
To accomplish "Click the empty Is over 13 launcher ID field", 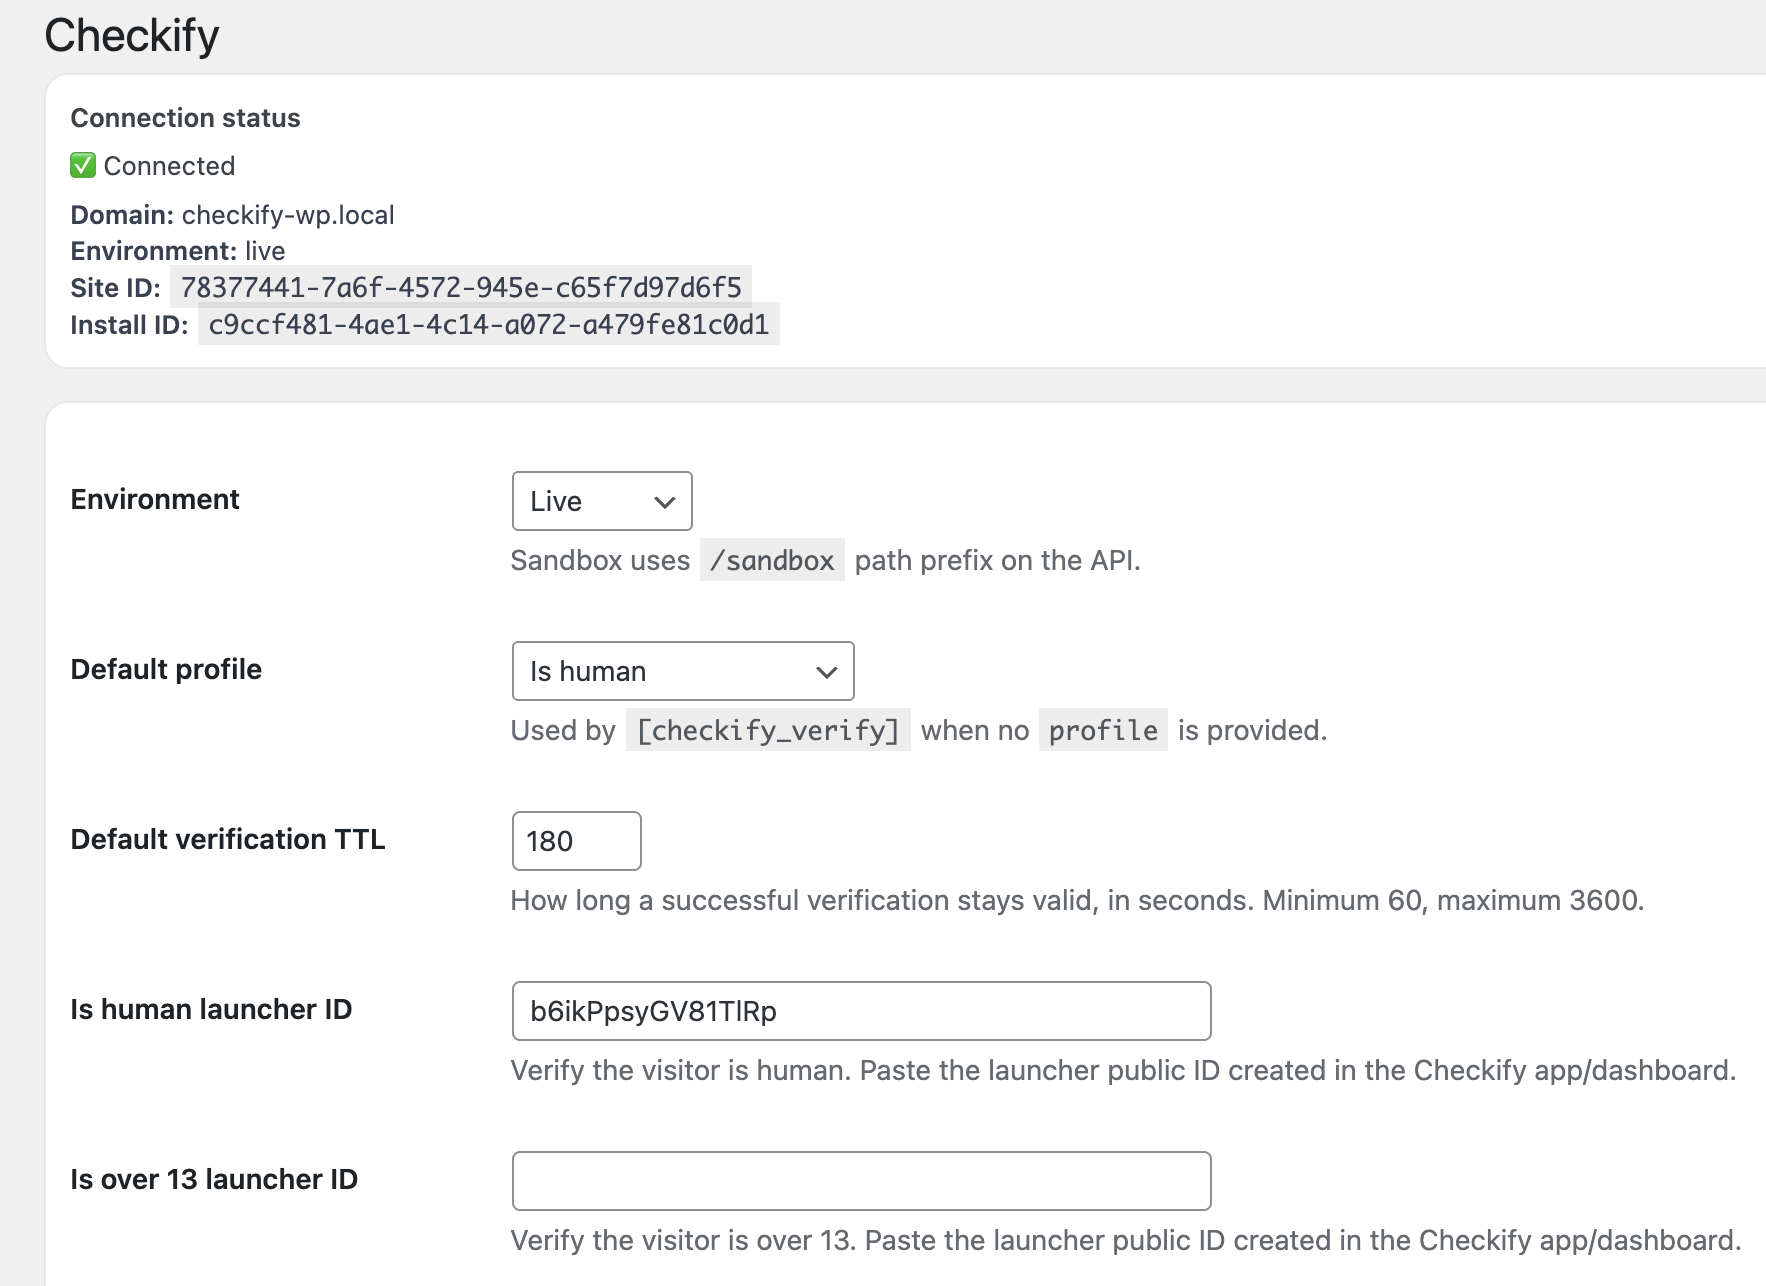I will click(x=861, y=1181).
